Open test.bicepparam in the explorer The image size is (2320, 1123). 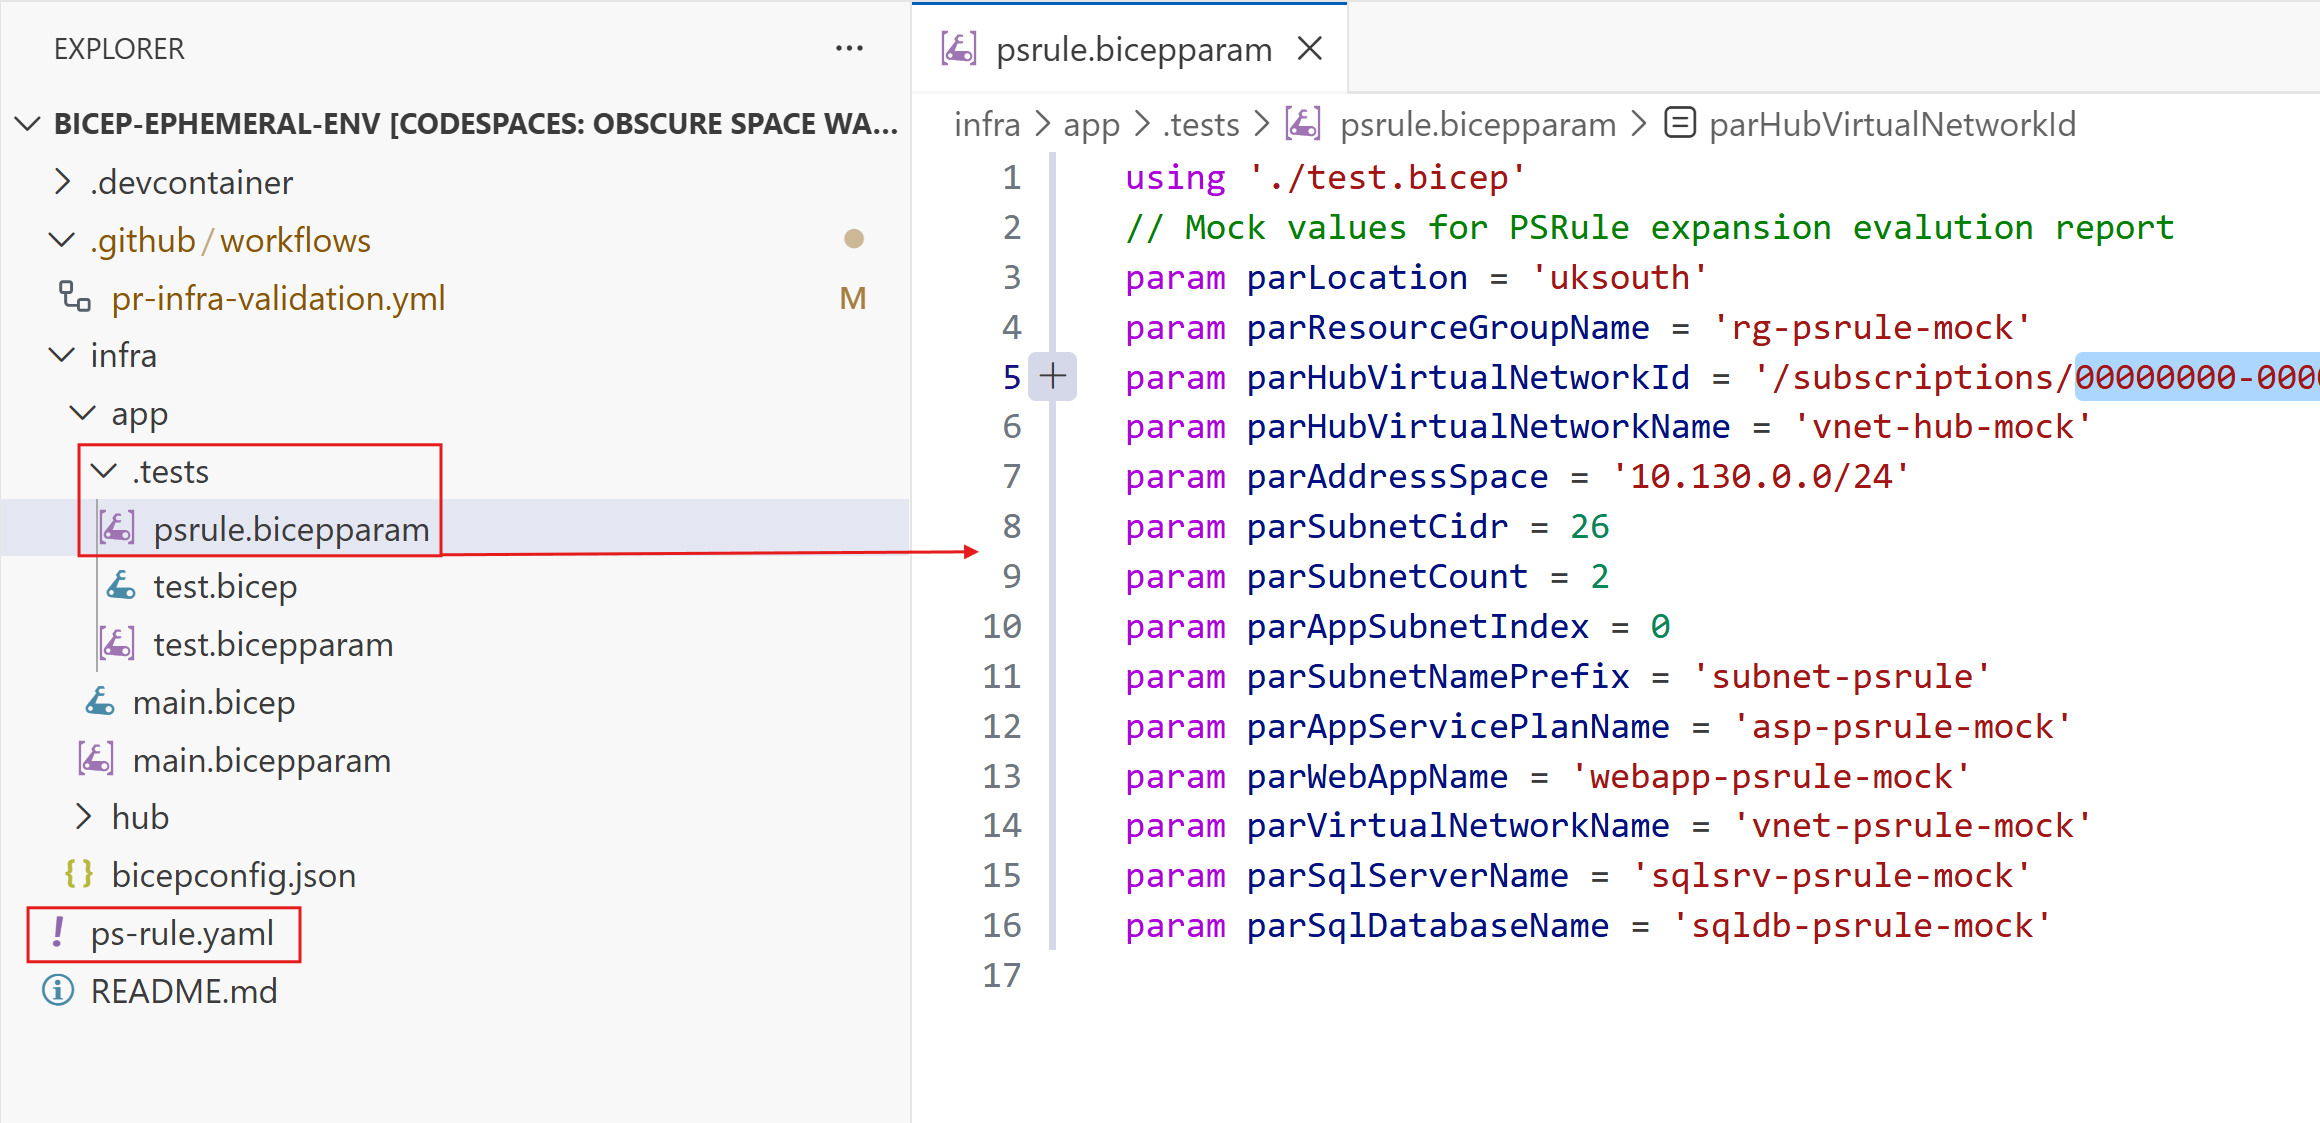click(272, 644)
